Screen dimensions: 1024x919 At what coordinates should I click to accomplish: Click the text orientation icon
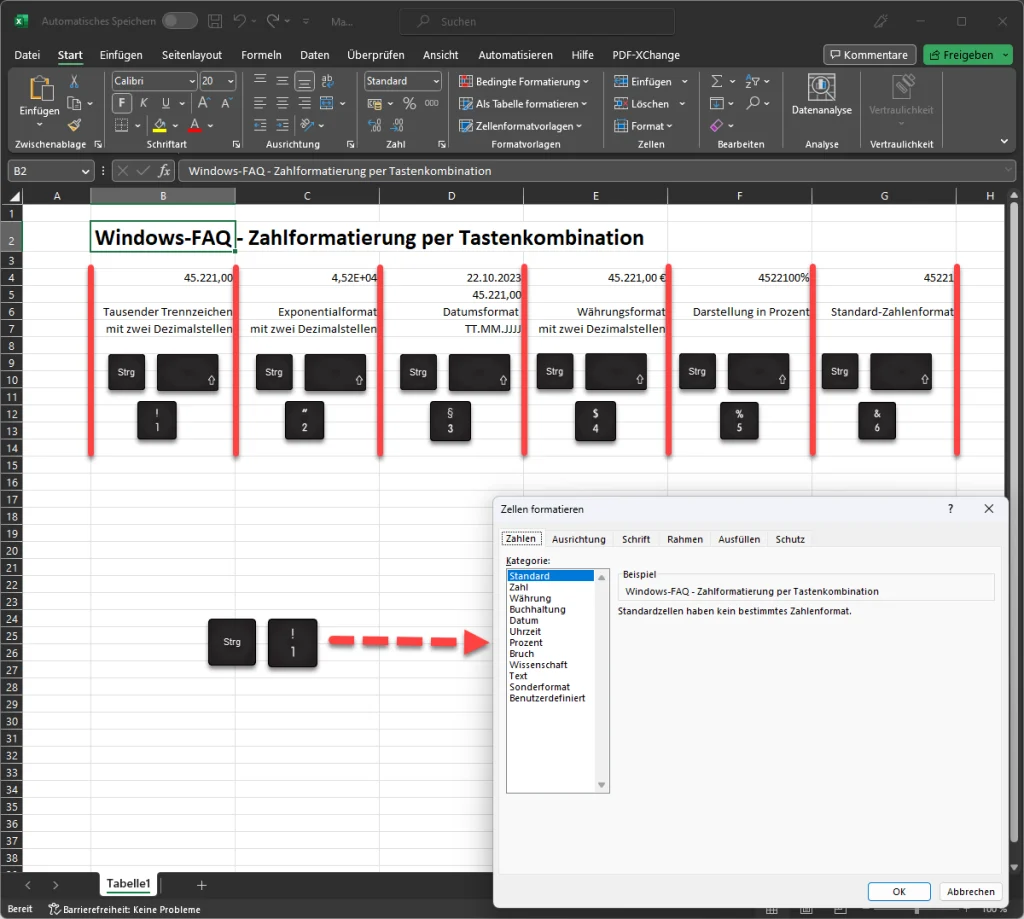click(x=306, y=125)
